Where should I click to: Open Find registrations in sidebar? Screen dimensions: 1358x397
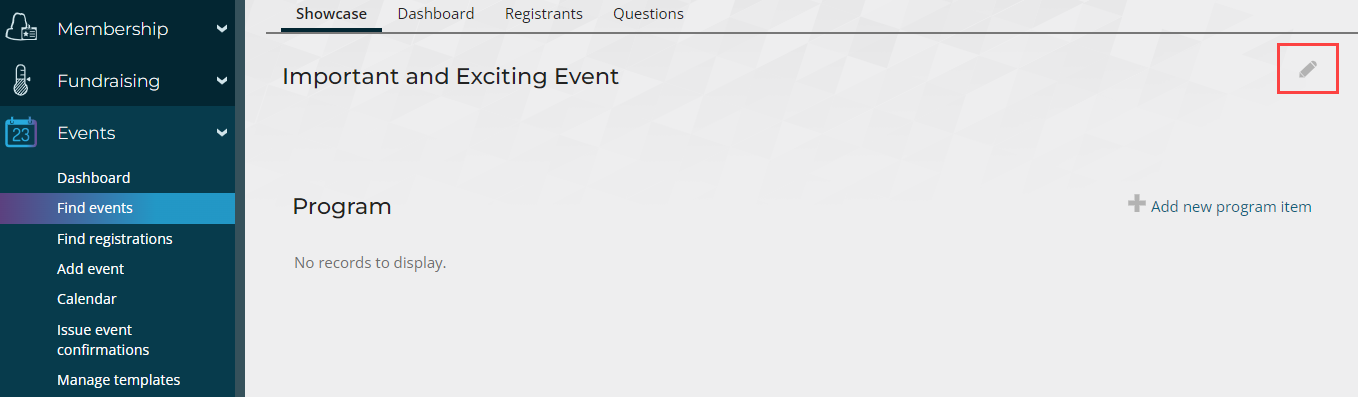(115, 239)
